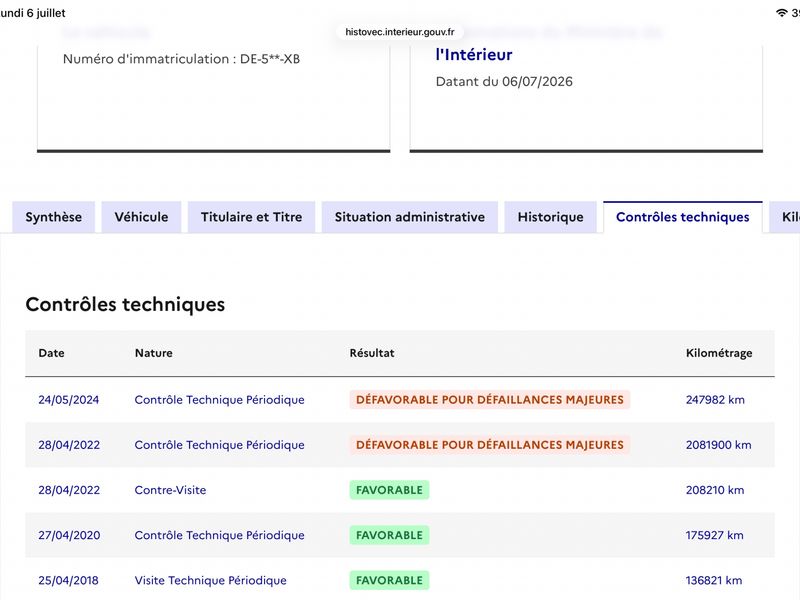Click the Kilométrage column header
800x600 pixels.
pos(719,353)
